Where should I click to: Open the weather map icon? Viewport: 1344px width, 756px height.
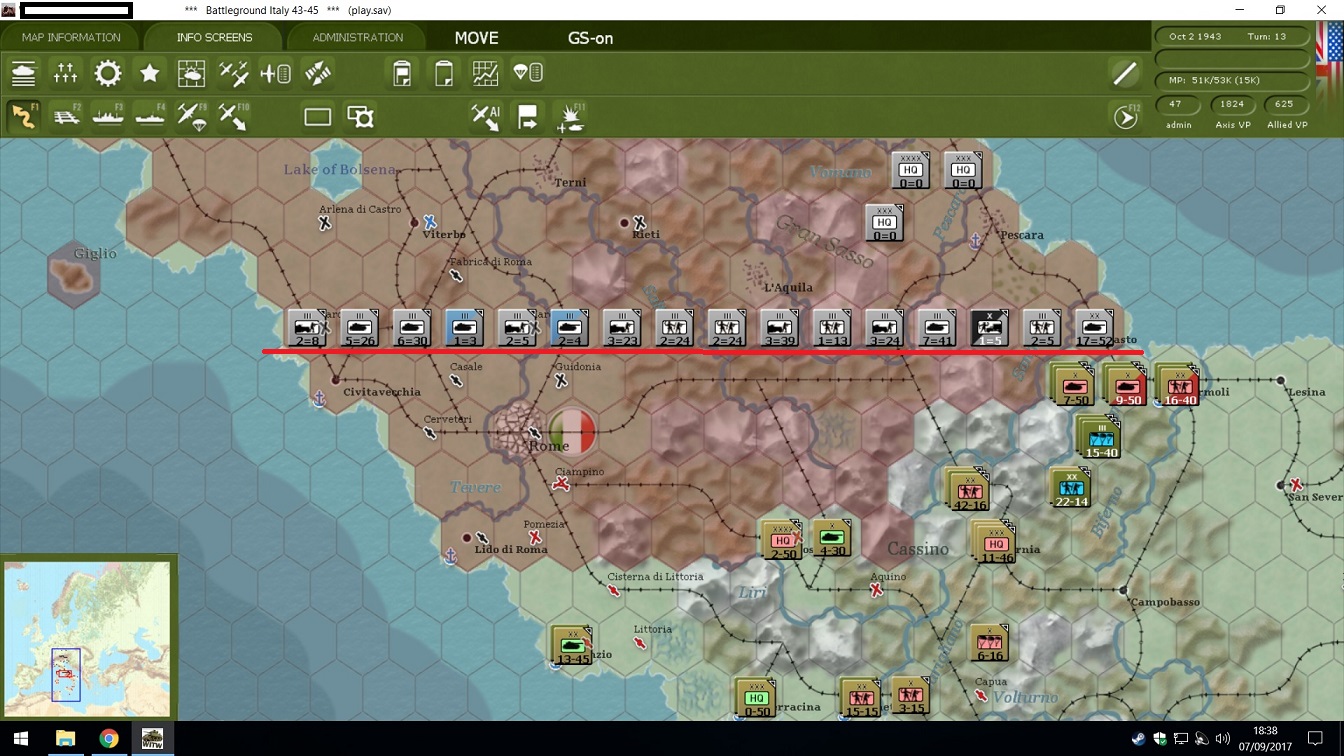192,73
